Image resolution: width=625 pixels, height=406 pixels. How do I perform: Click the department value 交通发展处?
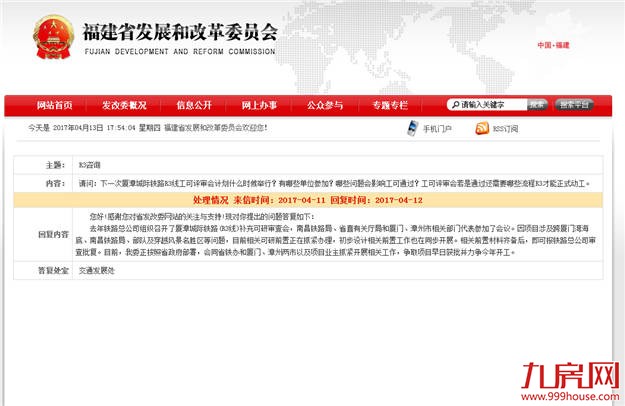pyautogui.click(x=96, y=271)
